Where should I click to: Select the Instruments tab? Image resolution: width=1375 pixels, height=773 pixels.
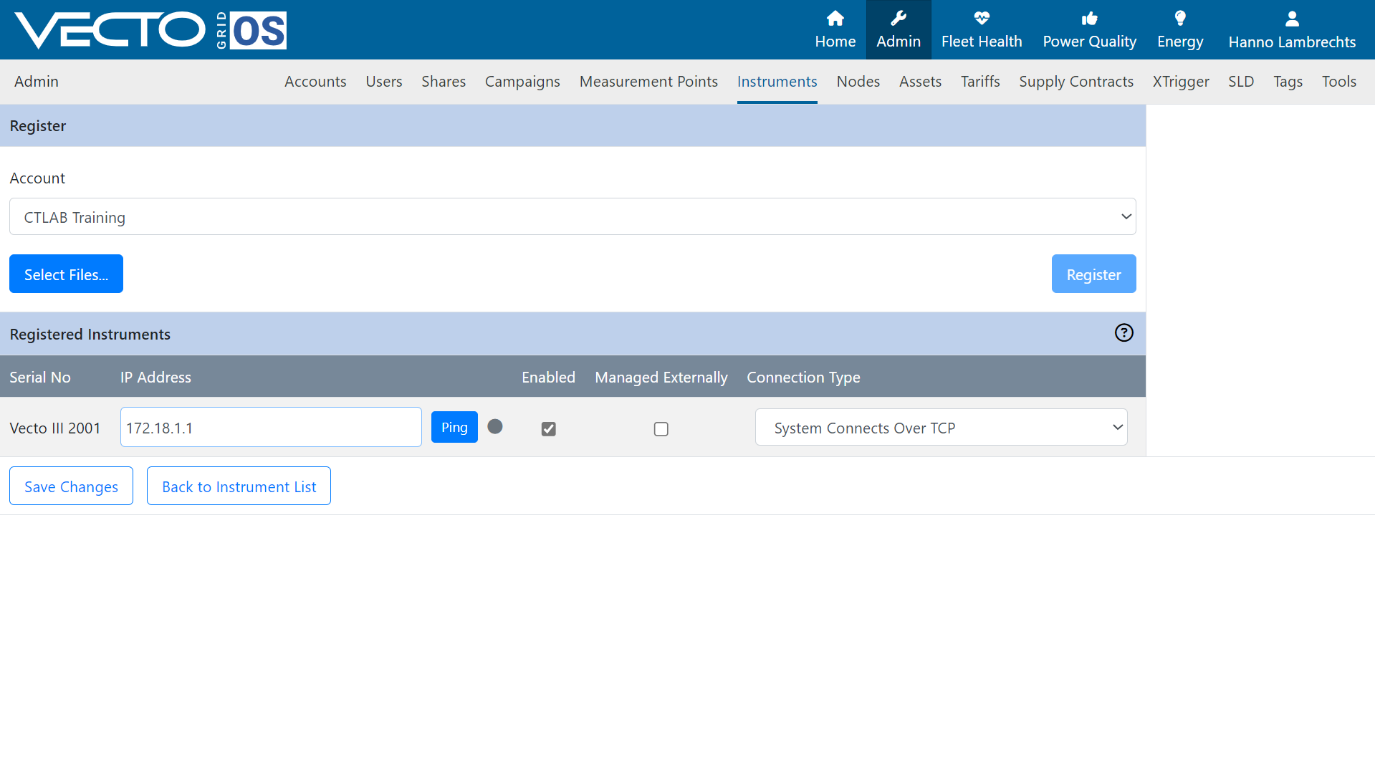coord(777,82)
